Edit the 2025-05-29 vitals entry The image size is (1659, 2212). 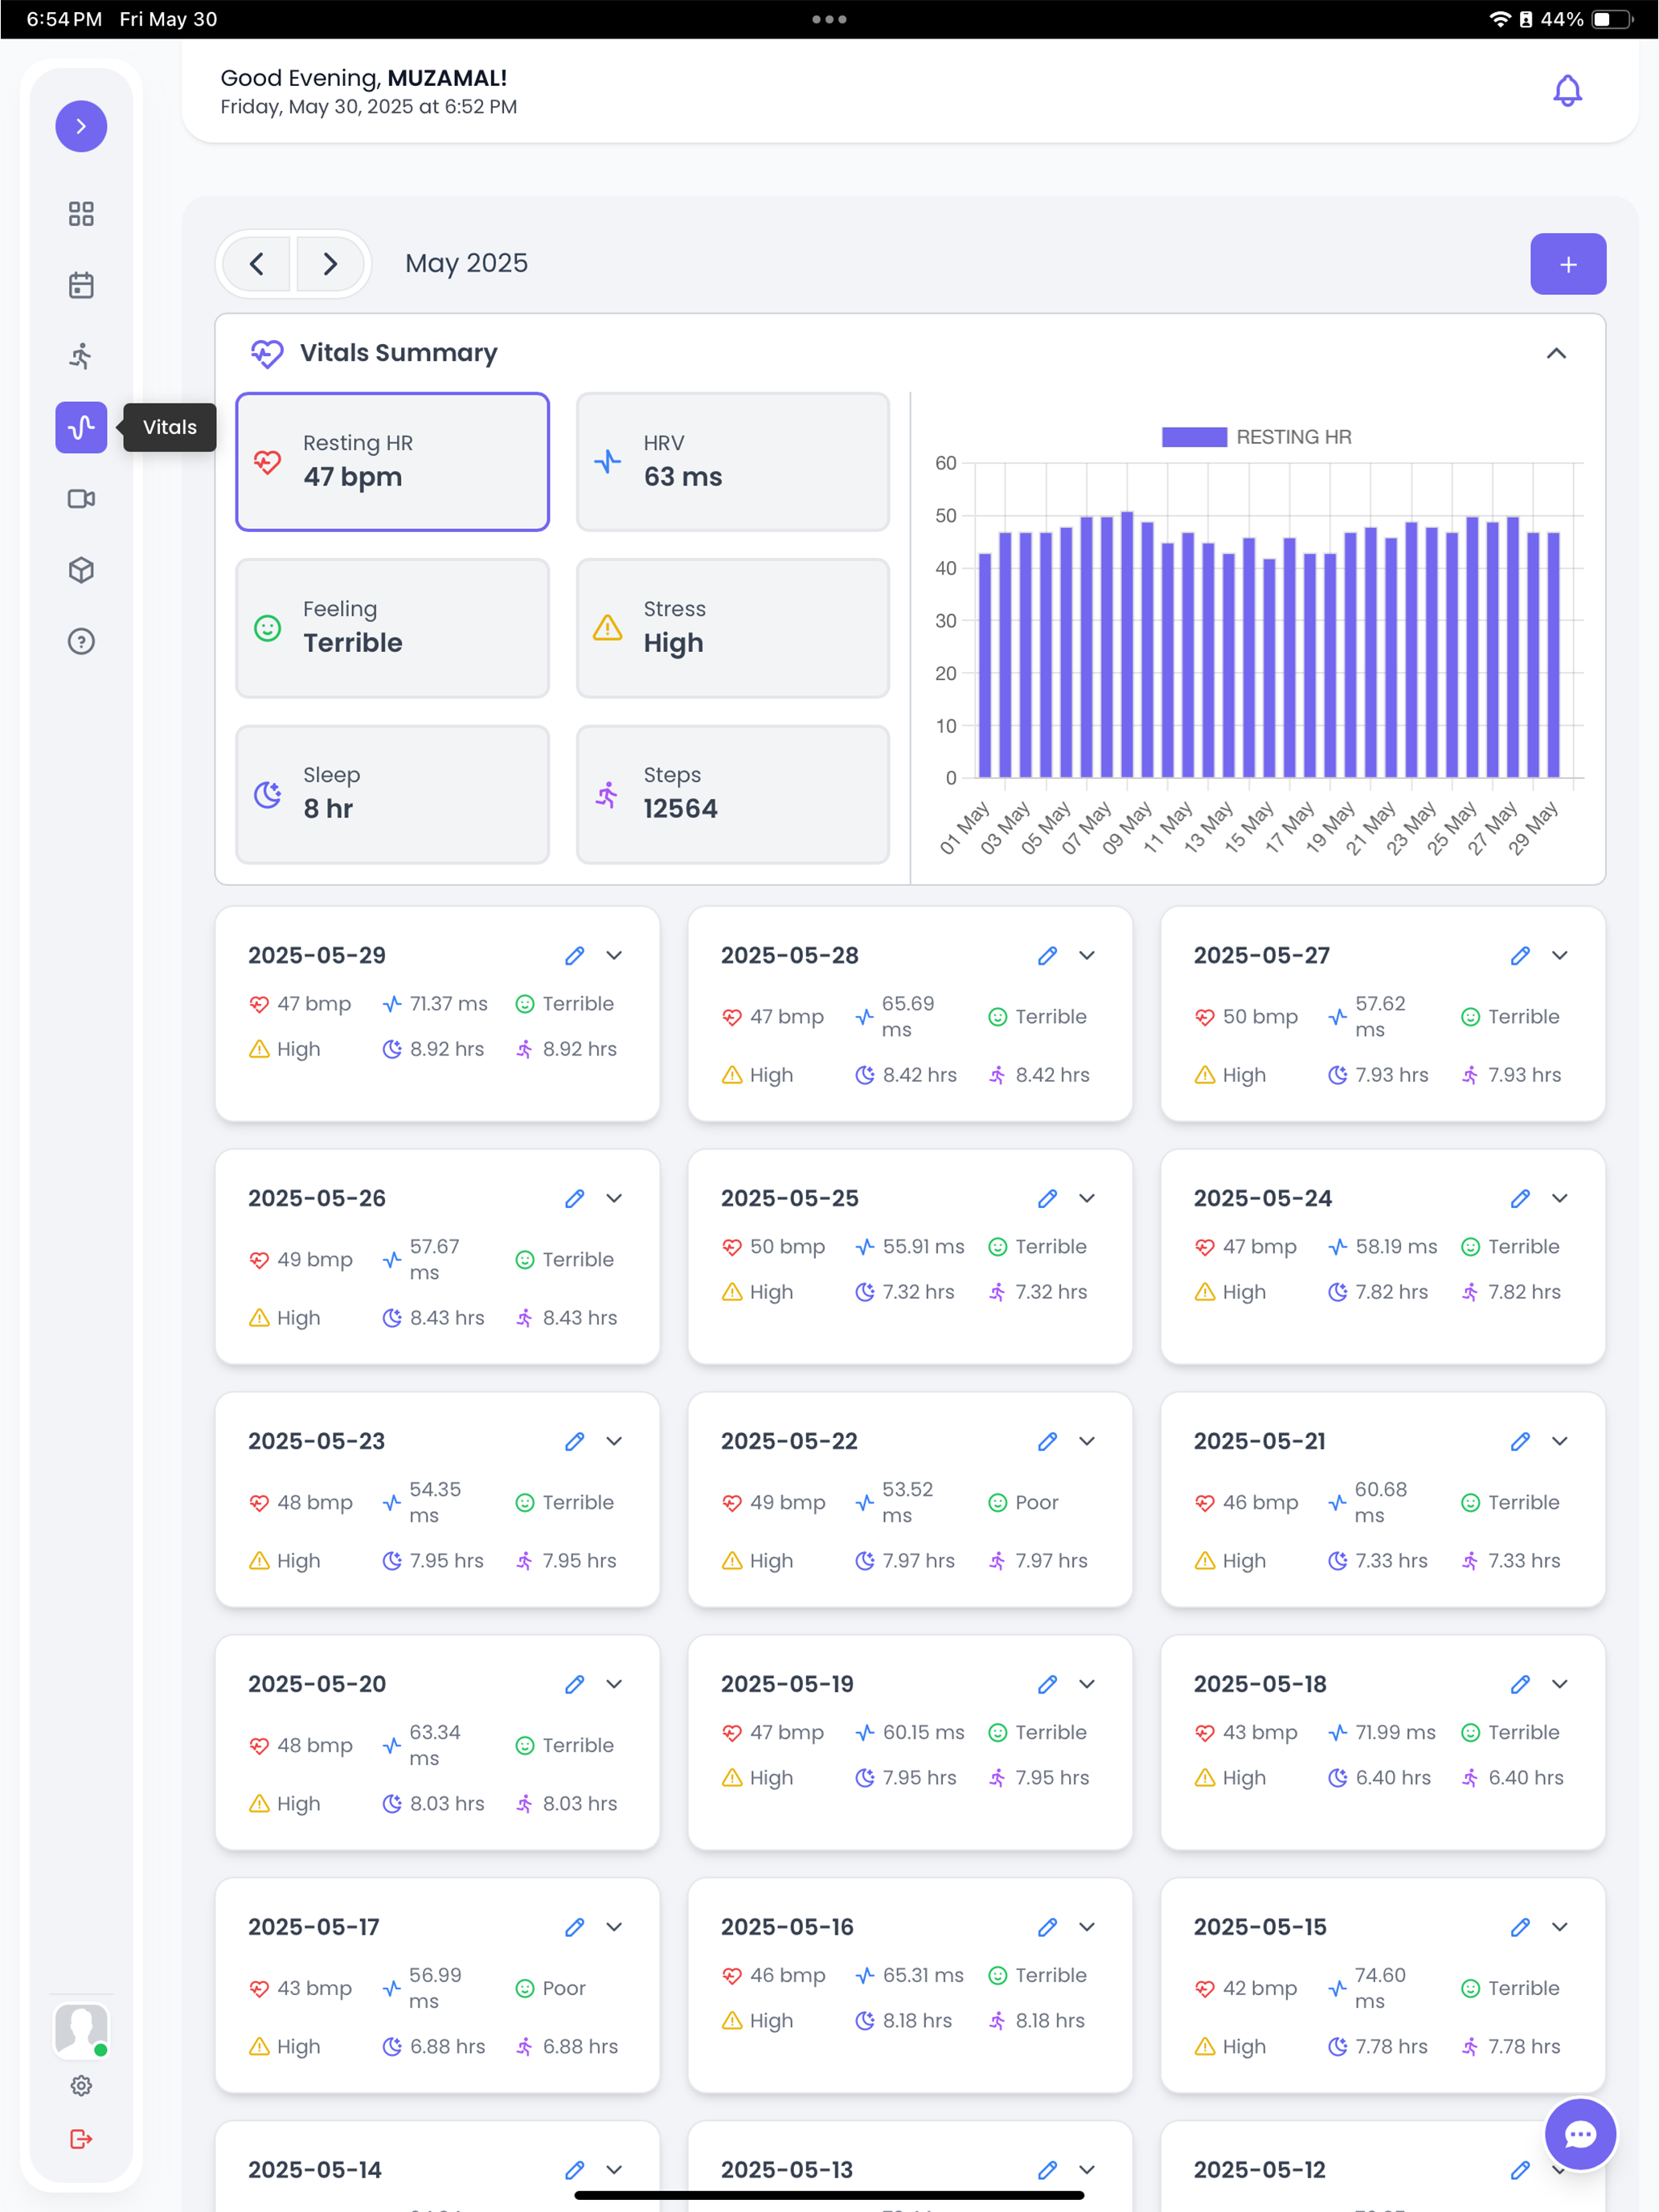click(574, 955)
